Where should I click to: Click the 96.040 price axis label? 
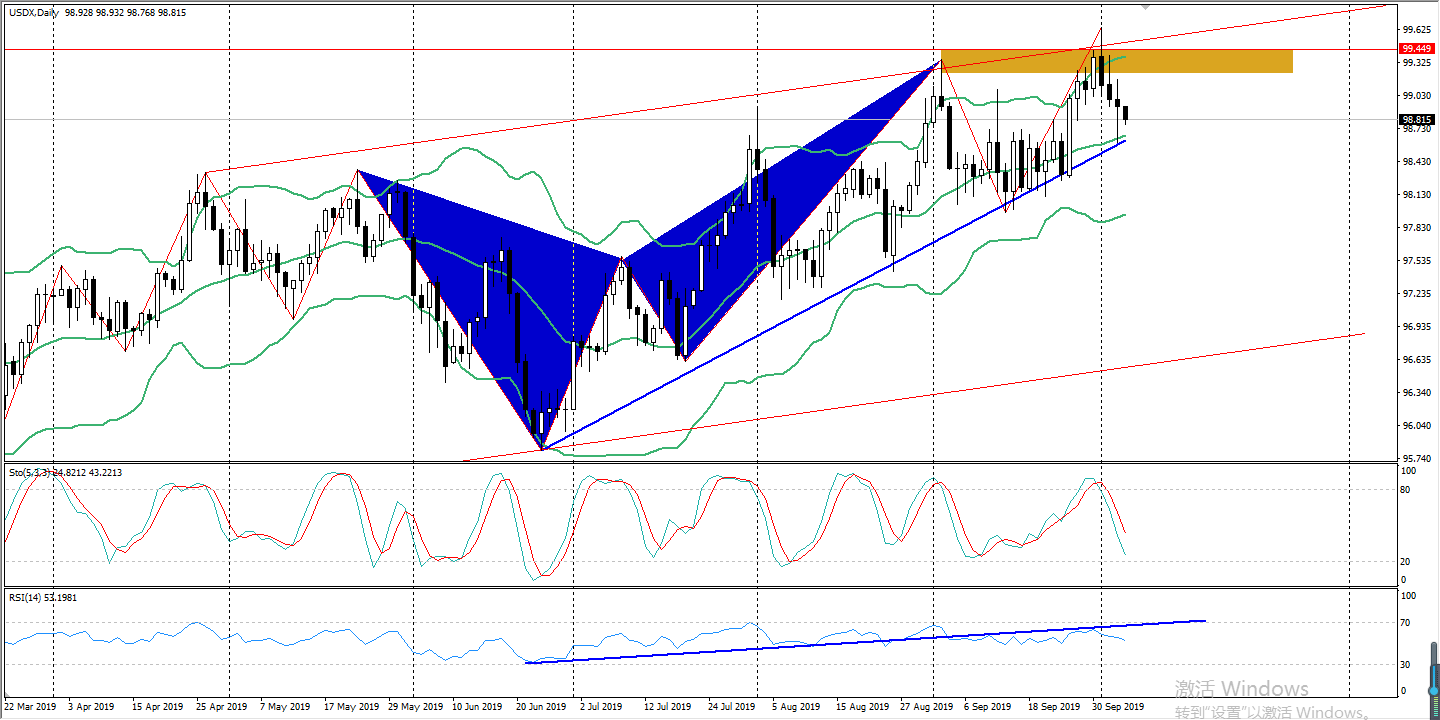point(1415,426)
